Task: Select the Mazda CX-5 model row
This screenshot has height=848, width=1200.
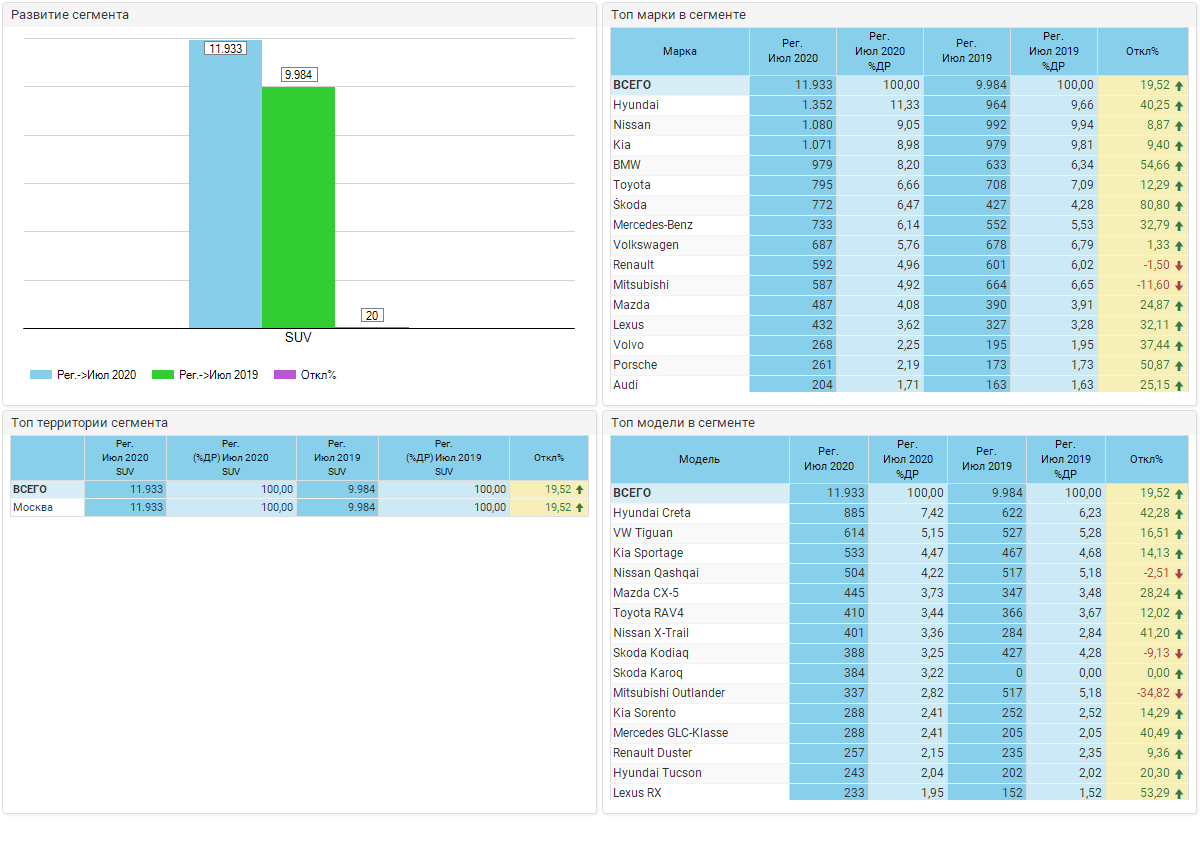Action: click(899, 593)
